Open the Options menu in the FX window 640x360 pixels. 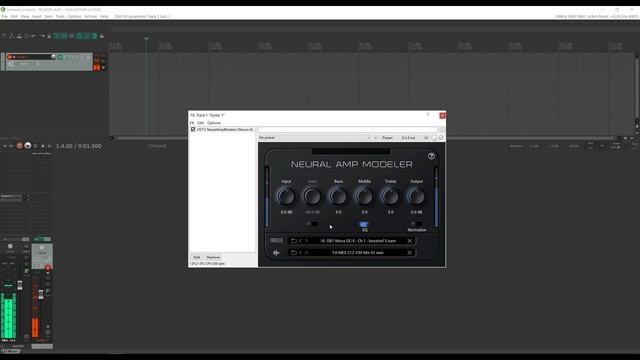(214, 123)
